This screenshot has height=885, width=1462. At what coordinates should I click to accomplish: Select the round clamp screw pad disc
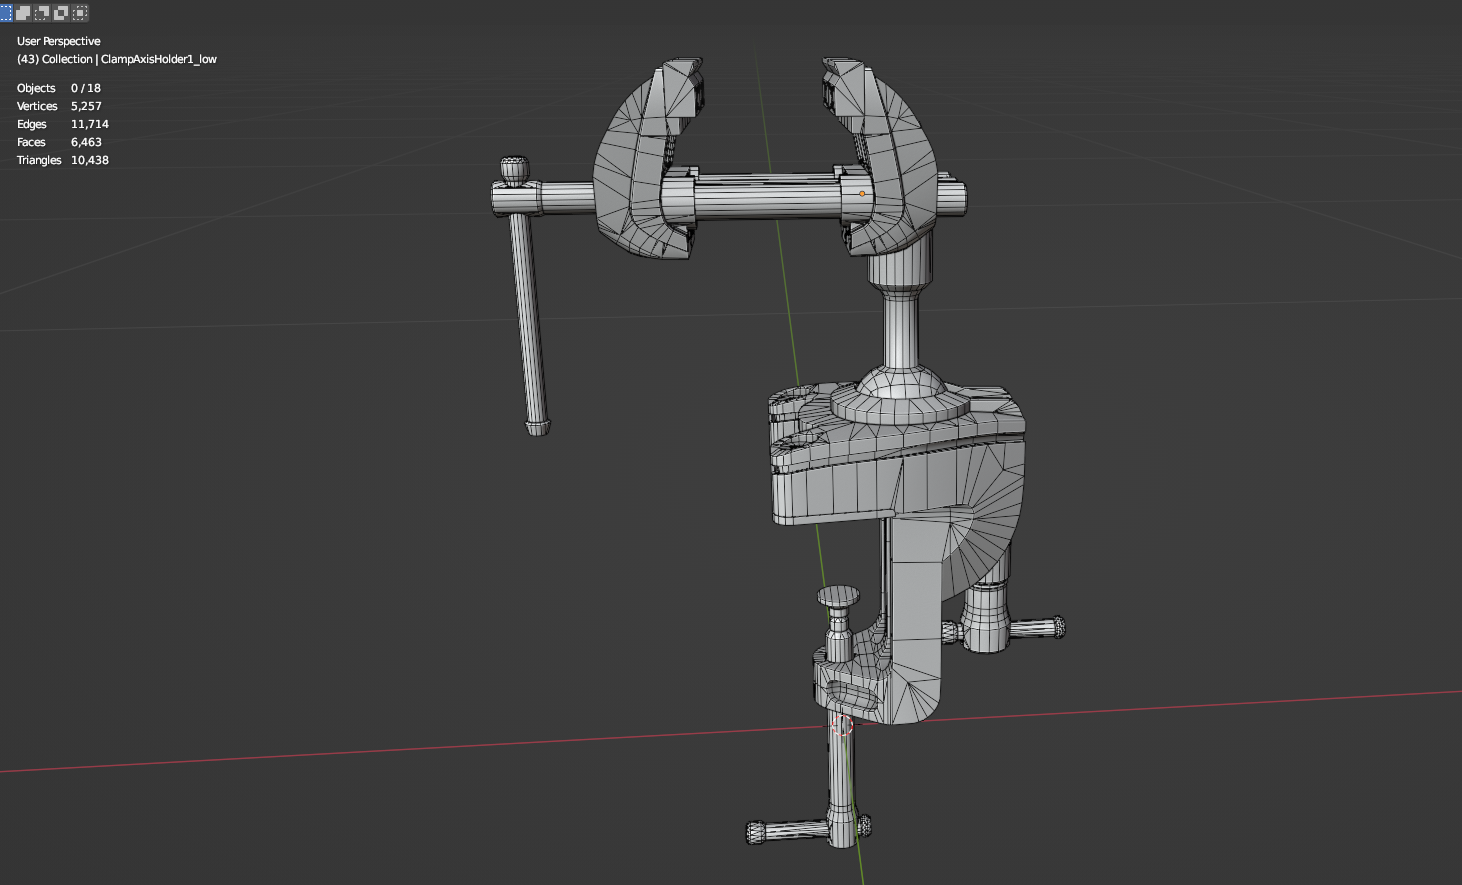838,597
